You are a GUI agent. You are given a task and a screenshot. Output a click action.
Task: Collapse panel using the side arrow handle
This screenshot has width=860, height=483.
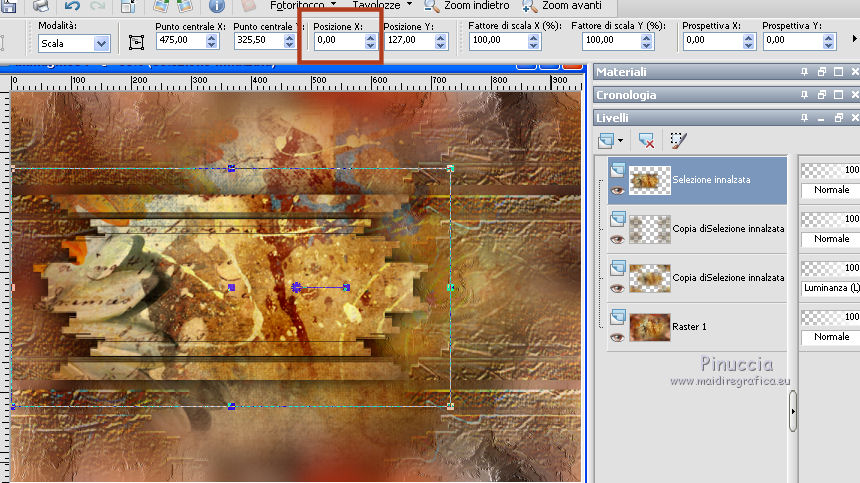(793, 411)
